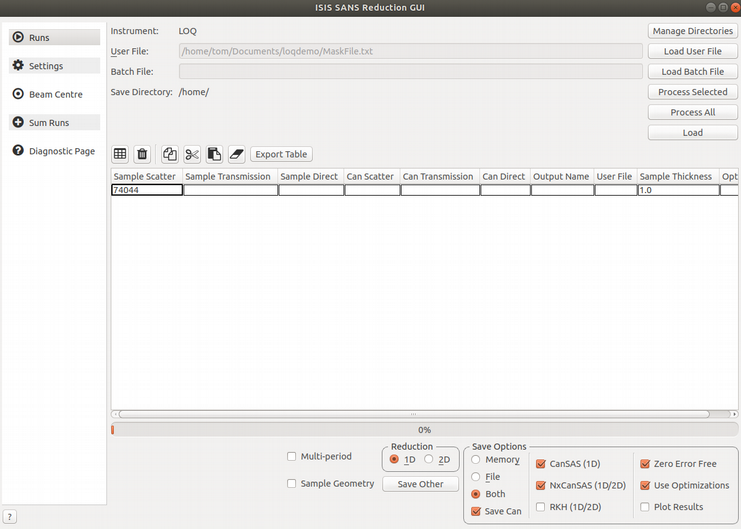Click the LOQ instrument name

(x=188, y=31)
